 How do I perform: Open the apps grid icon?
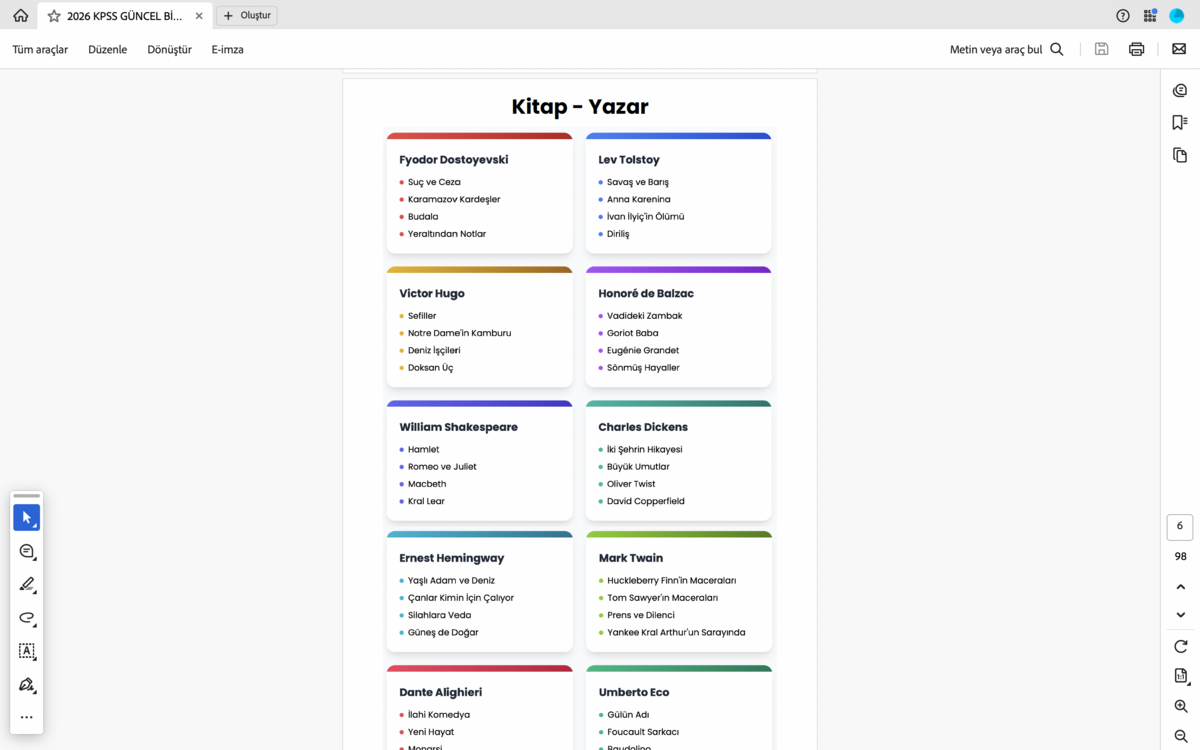[1150, 16]
